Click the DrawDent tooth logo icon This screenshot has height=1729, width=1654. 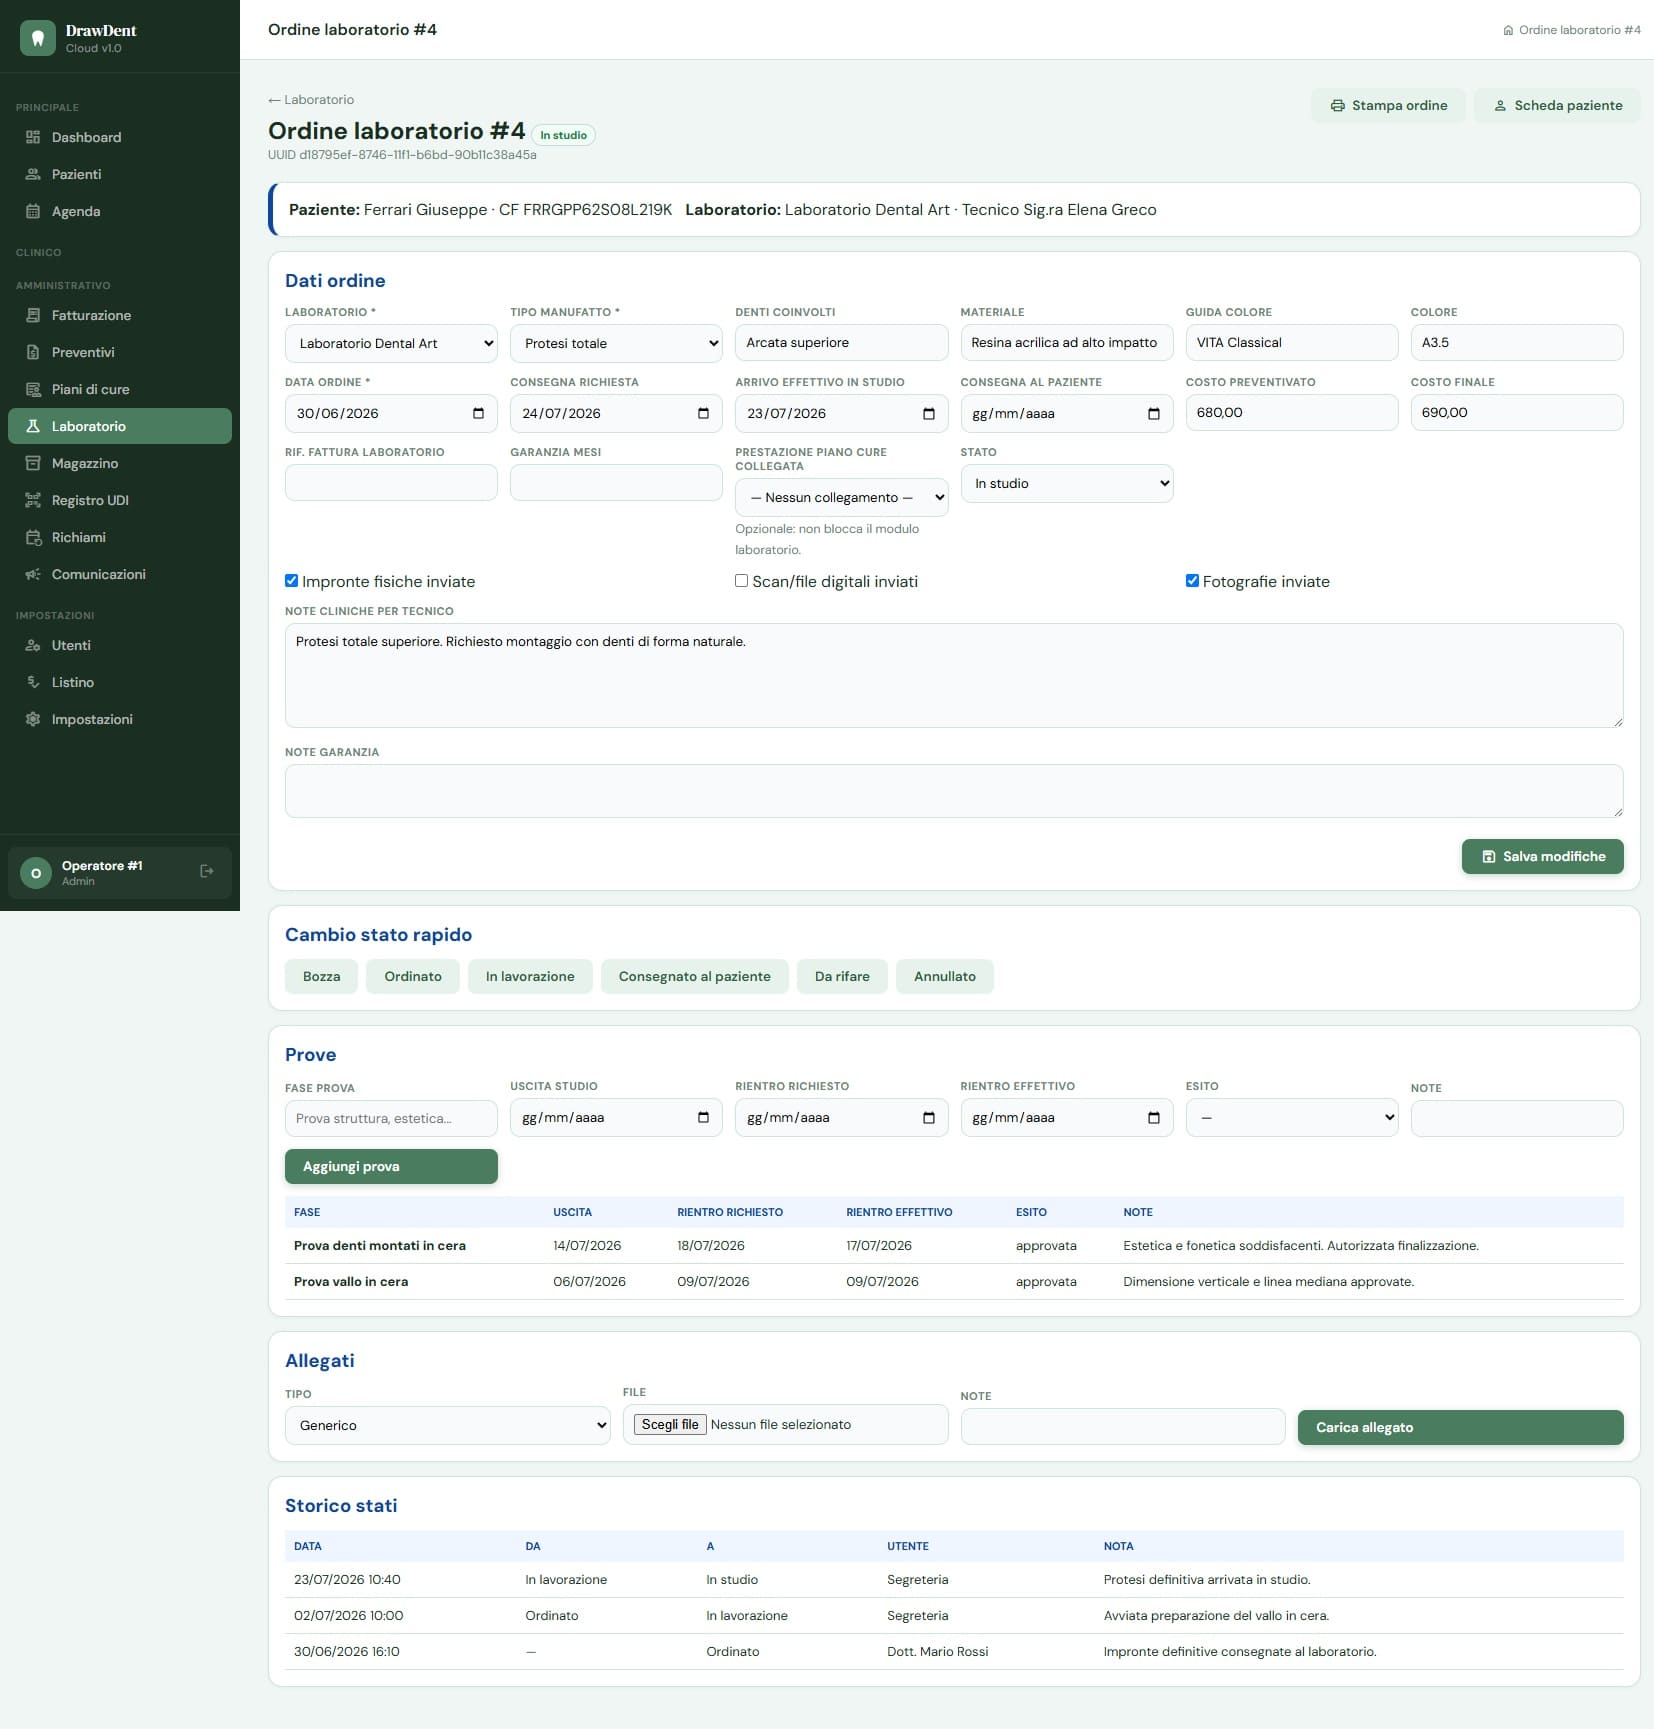point(38,38)
